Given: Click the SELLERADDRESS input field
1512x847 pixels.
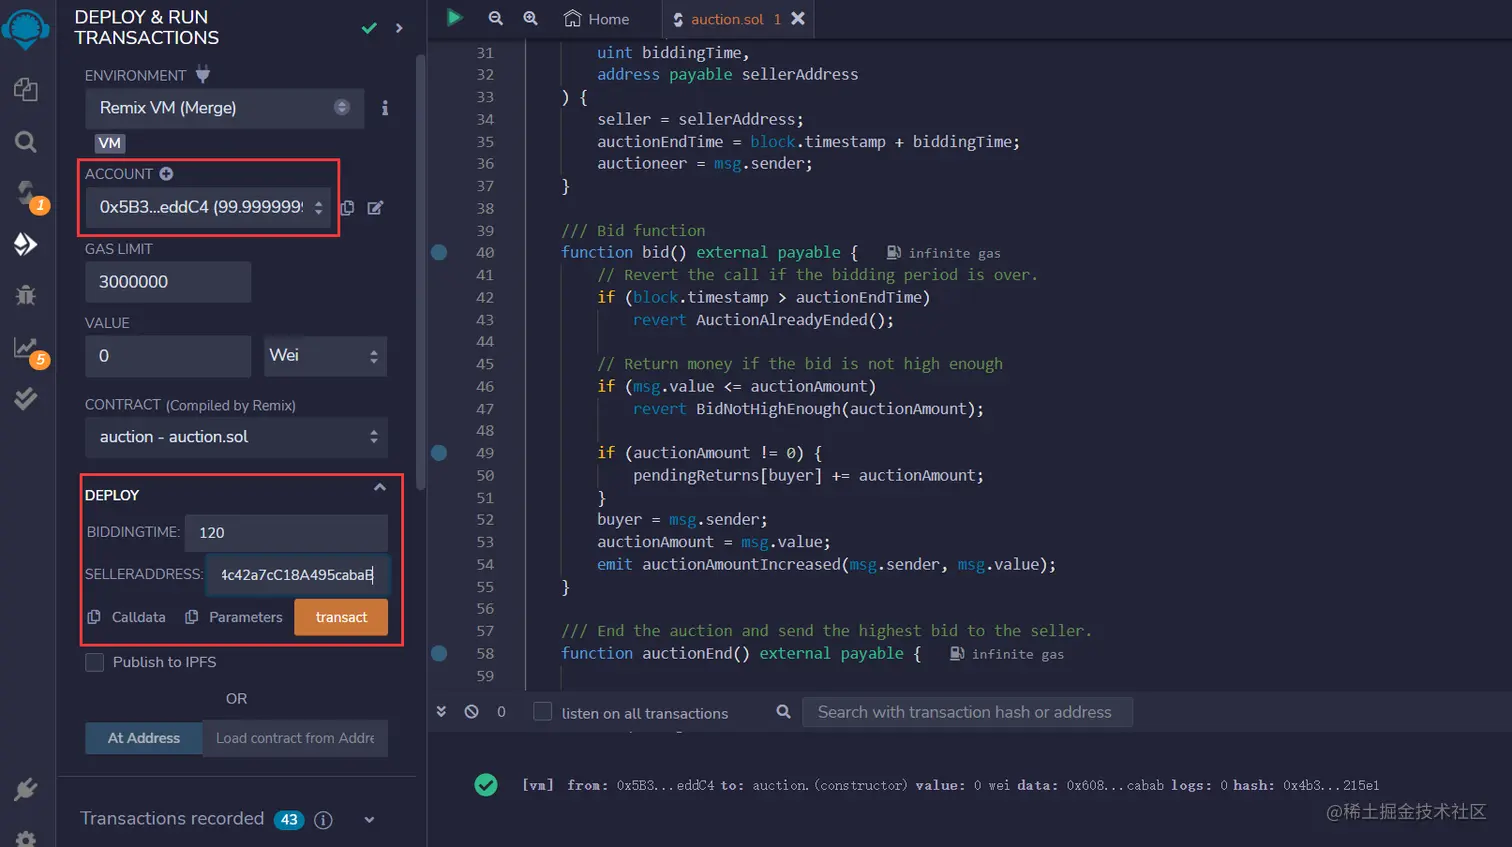Looking at the screenshot, I should (297, 575).
